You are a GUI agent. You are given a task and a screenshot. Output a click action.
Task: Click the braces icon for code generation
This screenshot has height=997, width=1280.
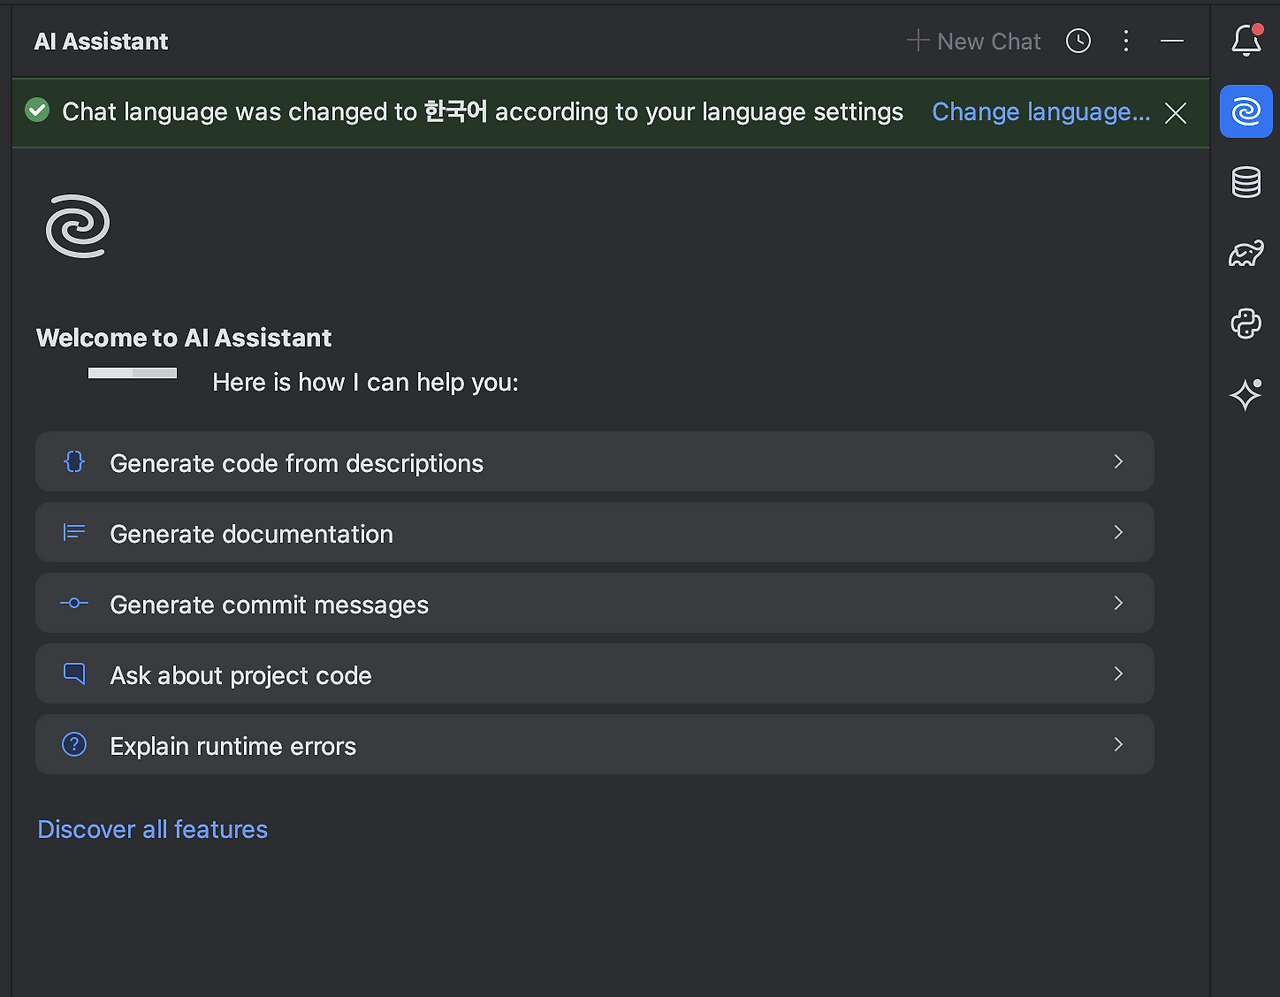coord(74,462)
